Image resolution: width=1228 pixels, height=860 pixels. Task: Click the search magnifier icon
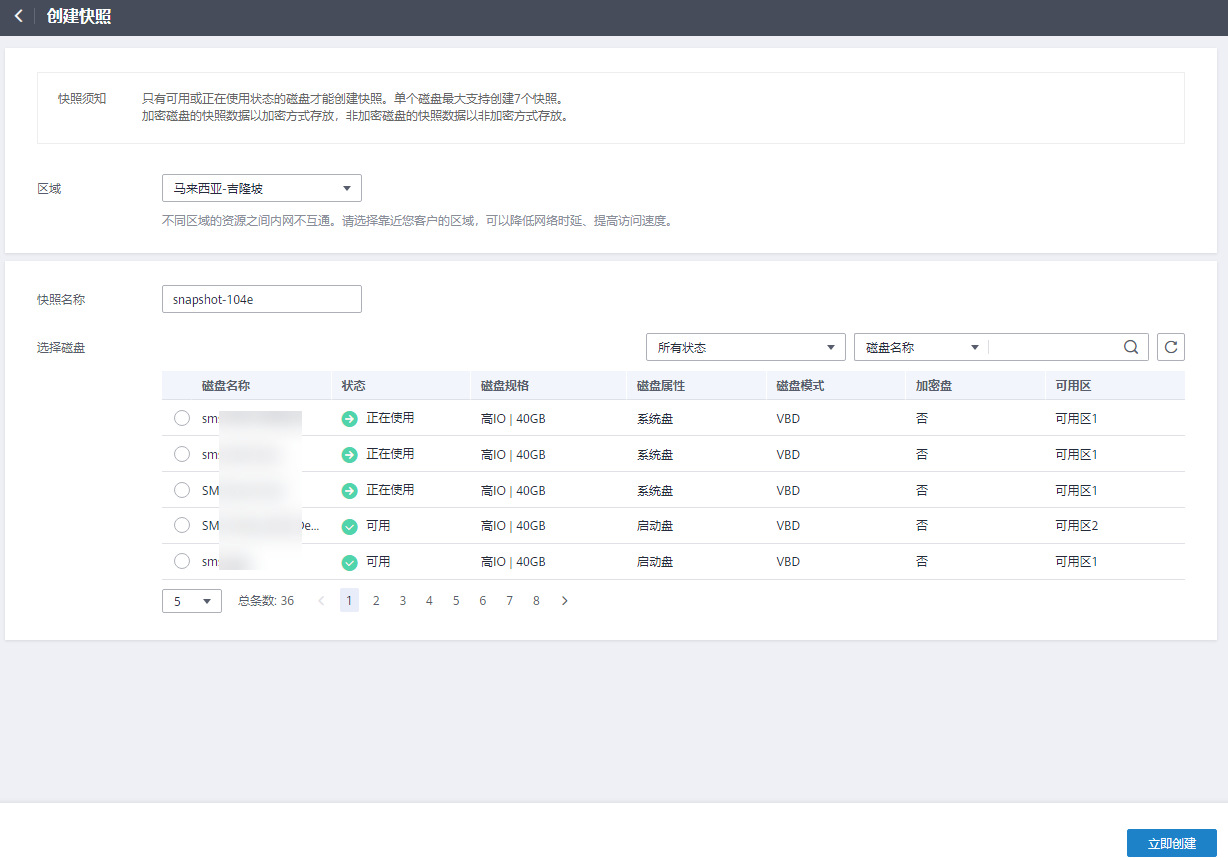[x=1131, y=347]
